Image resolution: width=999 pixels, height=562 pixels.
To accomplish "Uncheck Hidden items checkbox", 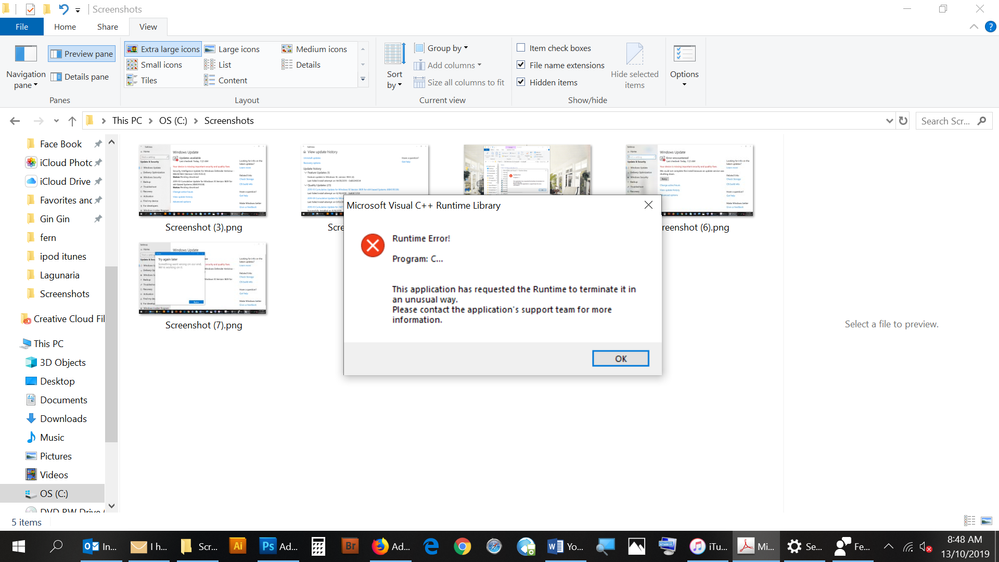I will [x=521, y=82].
